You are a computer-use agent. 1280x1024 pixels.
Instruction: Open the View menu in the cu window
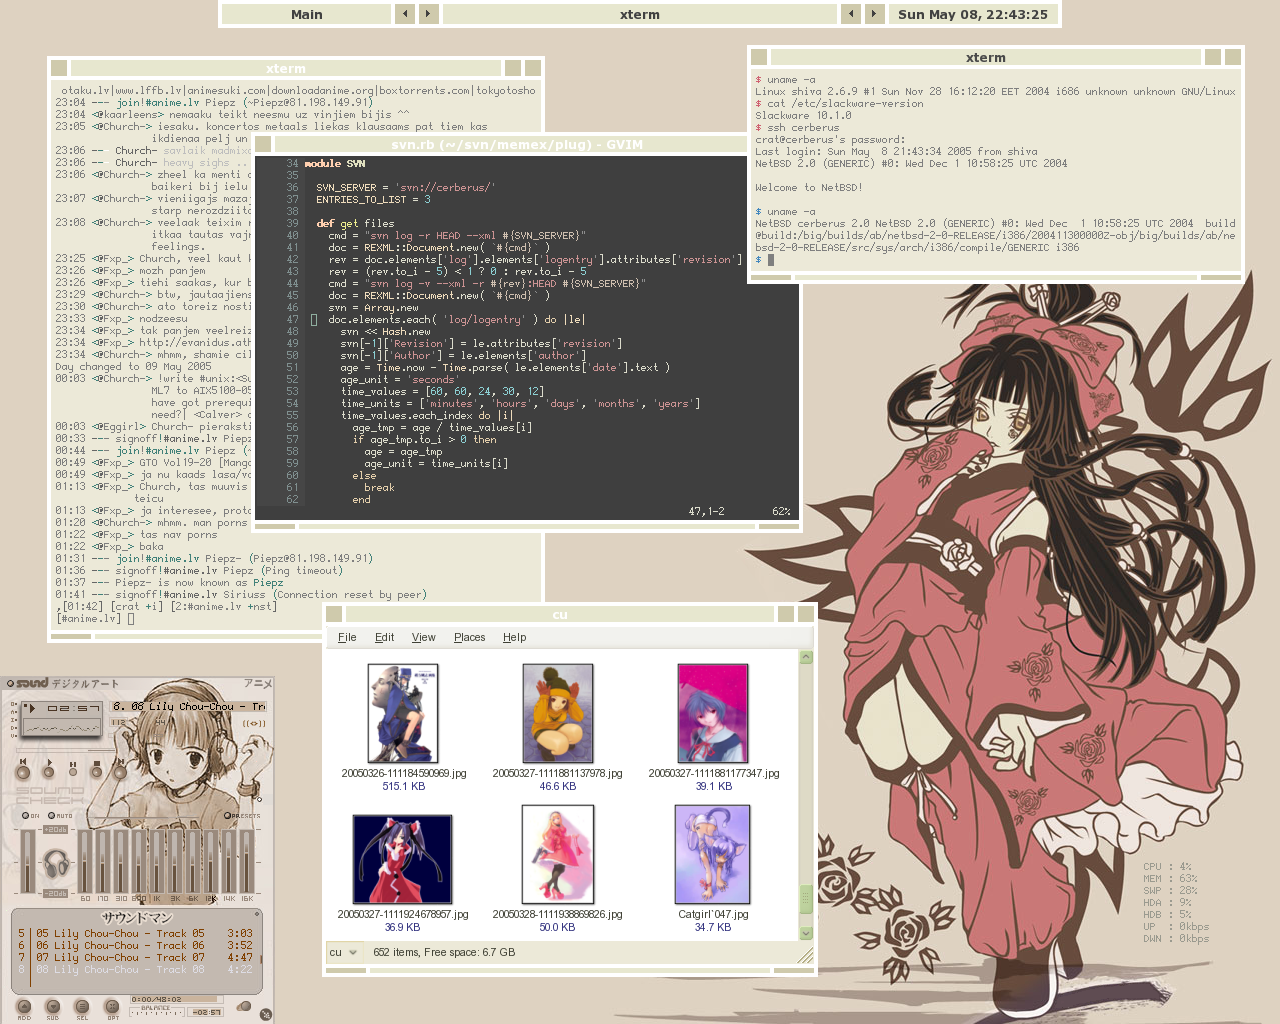pos(423,637)
